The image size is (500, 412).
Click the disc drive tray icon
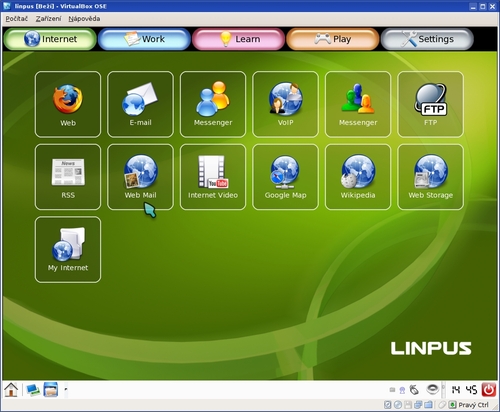tap(433, 389)
